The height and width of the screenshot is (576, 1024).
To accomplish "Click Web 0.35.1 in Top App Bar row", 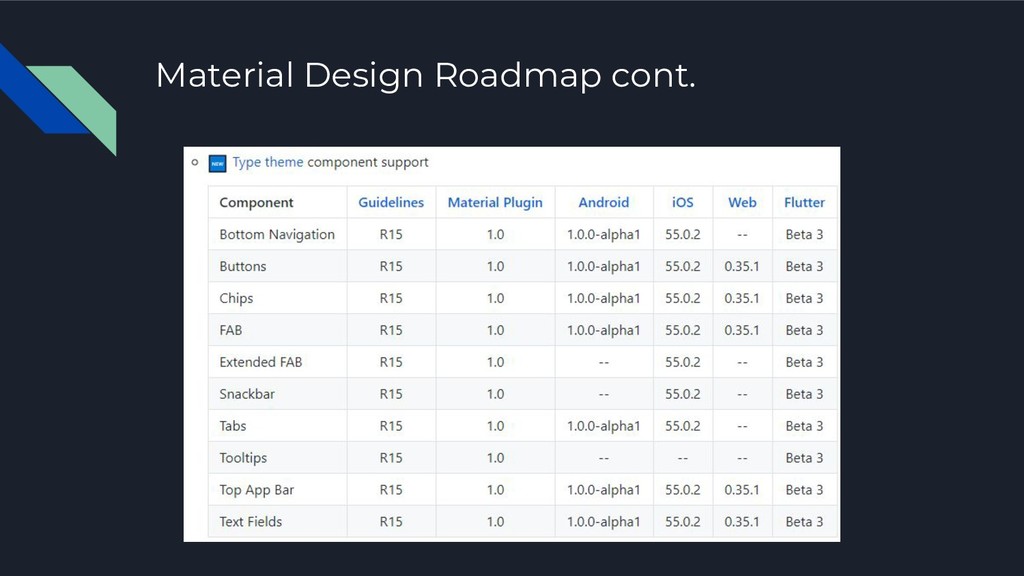I will 742,490.
